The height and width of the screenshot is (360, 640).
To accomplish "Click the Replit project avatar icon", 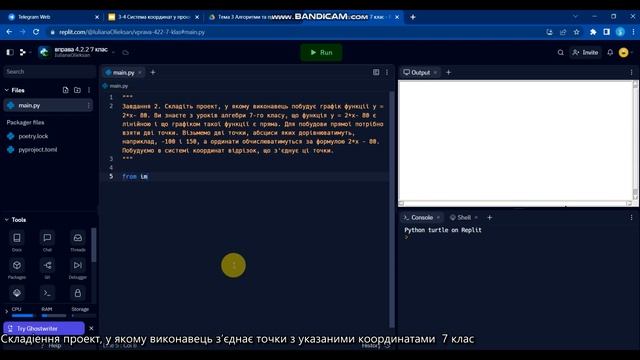I will point(44,52).
